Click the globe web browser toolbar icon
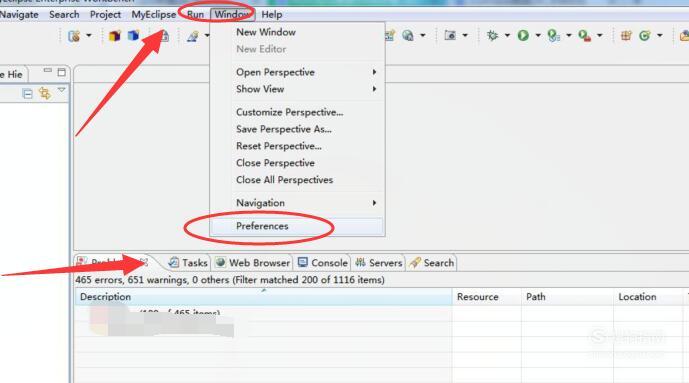The image size is (689, 383). point(408,36)
